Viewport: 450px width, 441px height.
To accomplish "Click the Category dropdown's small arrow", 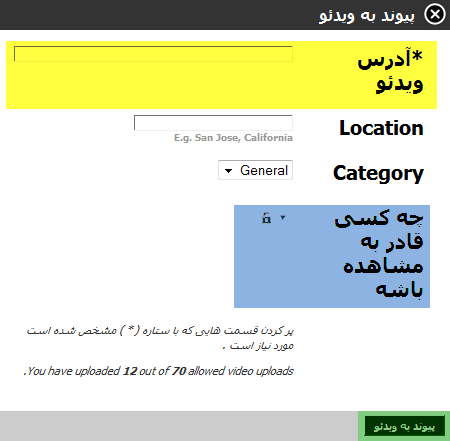I will click(x=228, y=171).
